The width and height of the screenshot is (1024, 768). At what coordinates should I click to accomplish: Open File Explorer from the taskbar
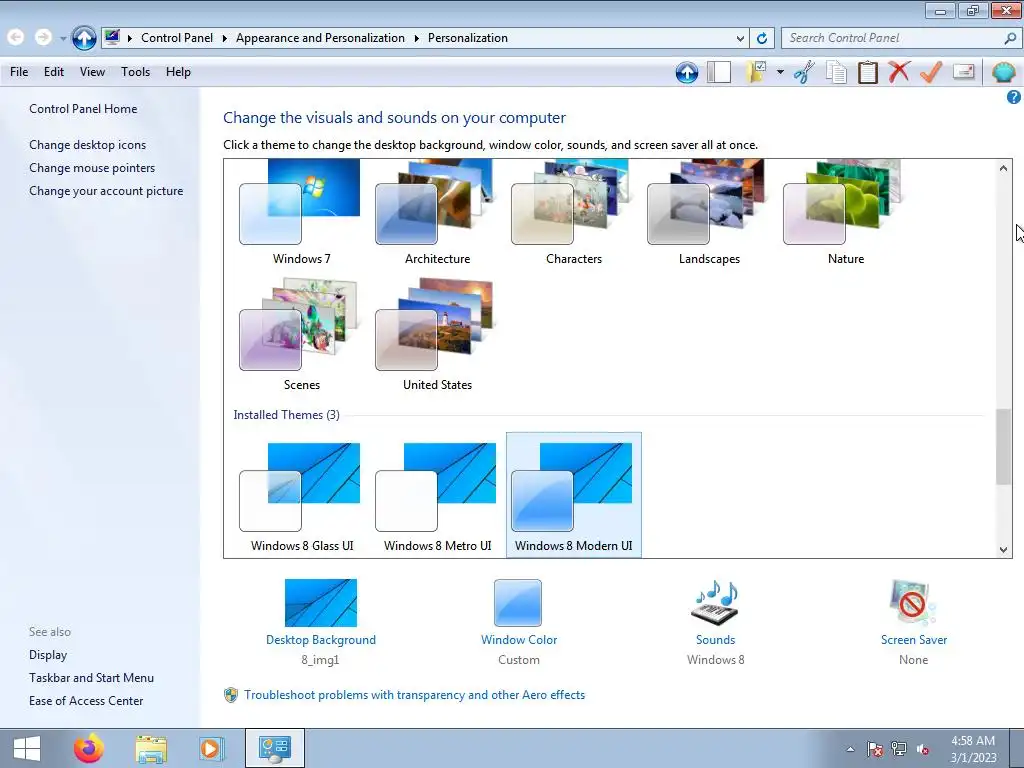pos(151,748)
